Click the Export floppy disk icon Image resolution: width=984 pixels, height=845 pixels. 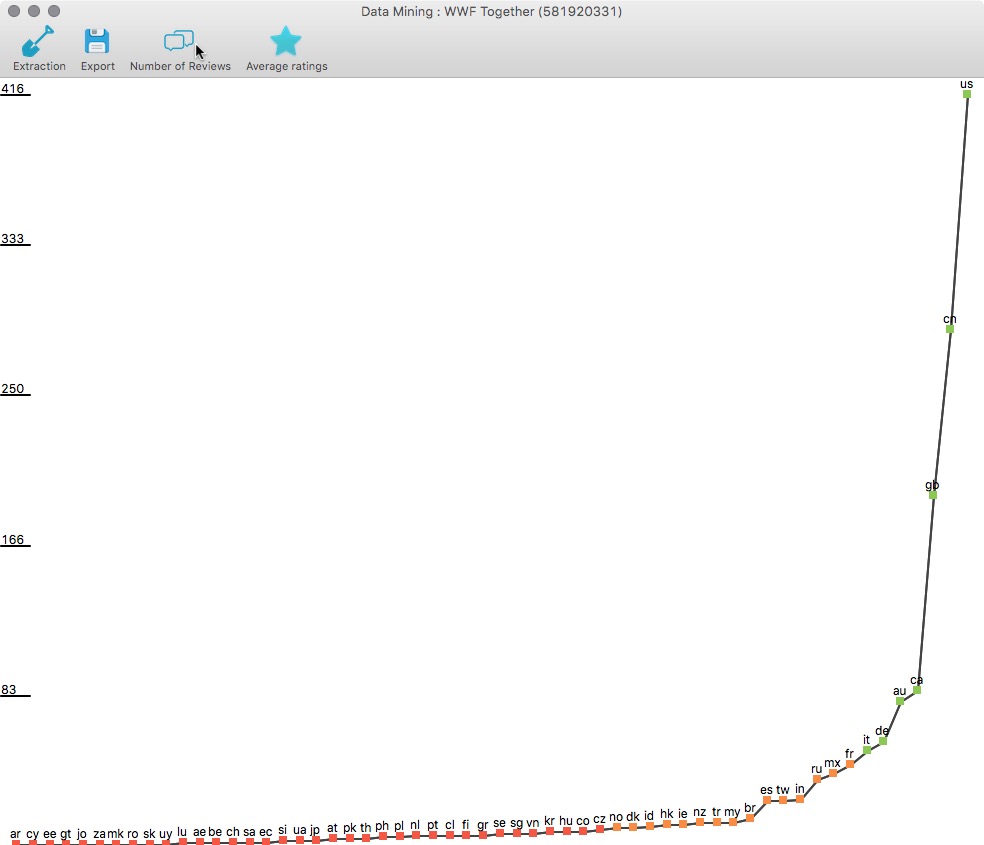click(97, 41)
